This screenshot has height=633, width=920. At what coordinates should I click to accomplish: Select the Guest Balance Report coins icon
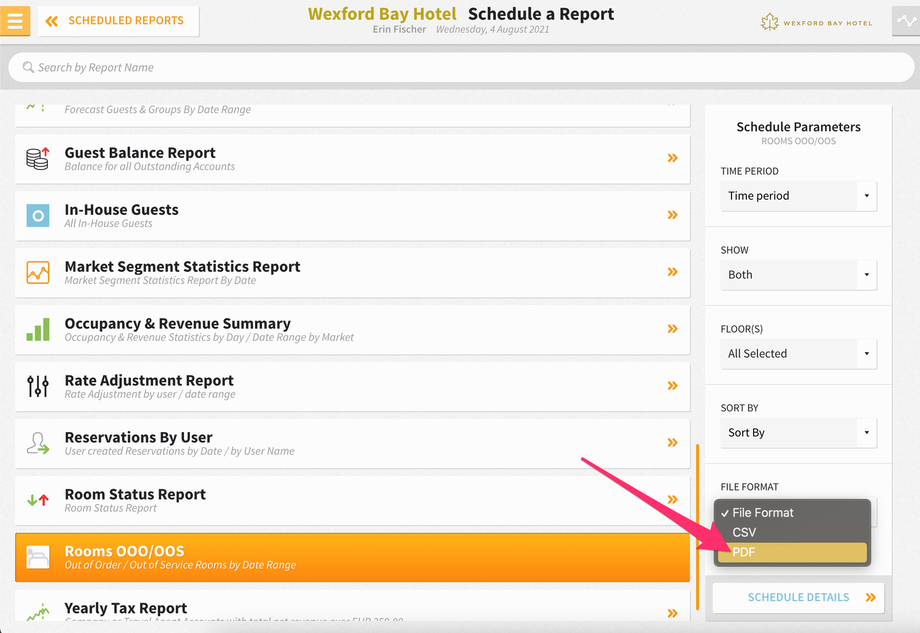[38, 159]
